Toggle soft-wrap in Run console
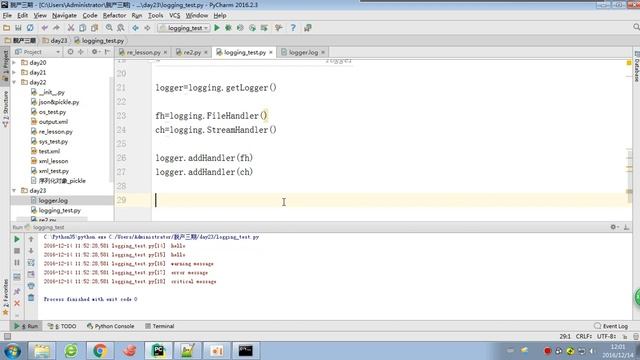Image resolution: width=640 pixels, height=360 pixels. pyautogui.click(x=31, y=262)
